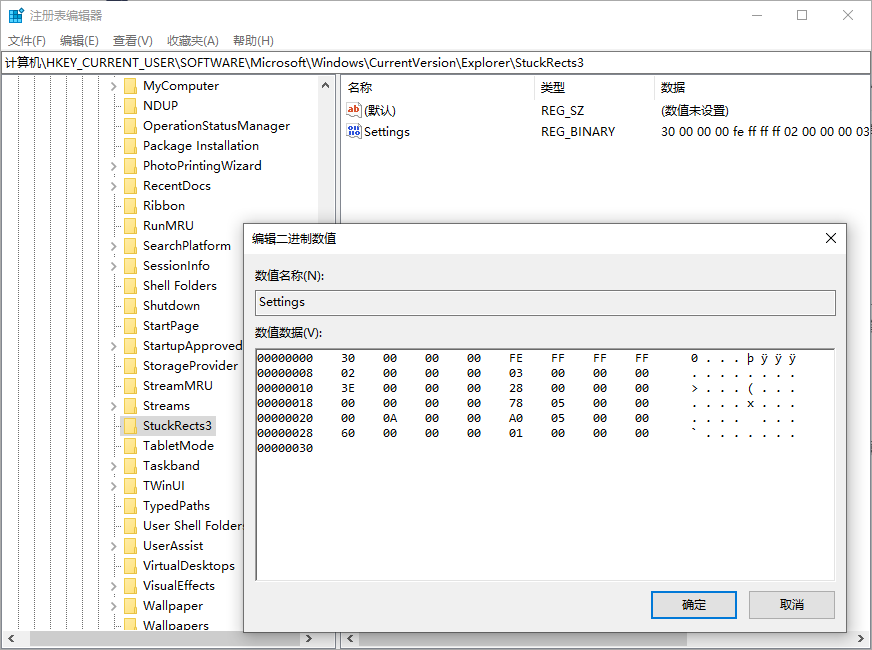
Task: Open the 编辑(E) menu
Action: [79, 40]
